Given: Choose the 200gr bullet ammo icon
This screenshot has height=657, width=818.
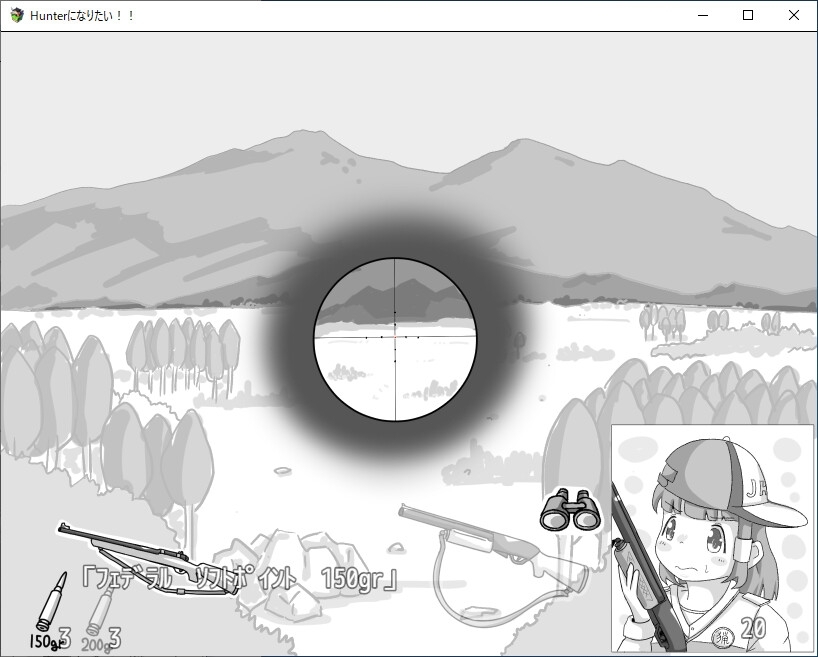Looking at the screenshot, I should [97, 612].
